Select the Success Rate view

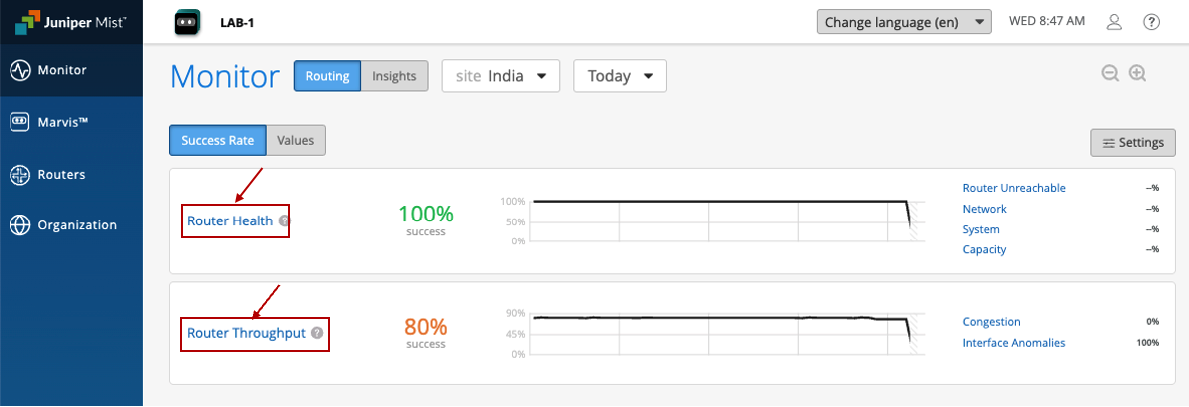tap(218, 141)
